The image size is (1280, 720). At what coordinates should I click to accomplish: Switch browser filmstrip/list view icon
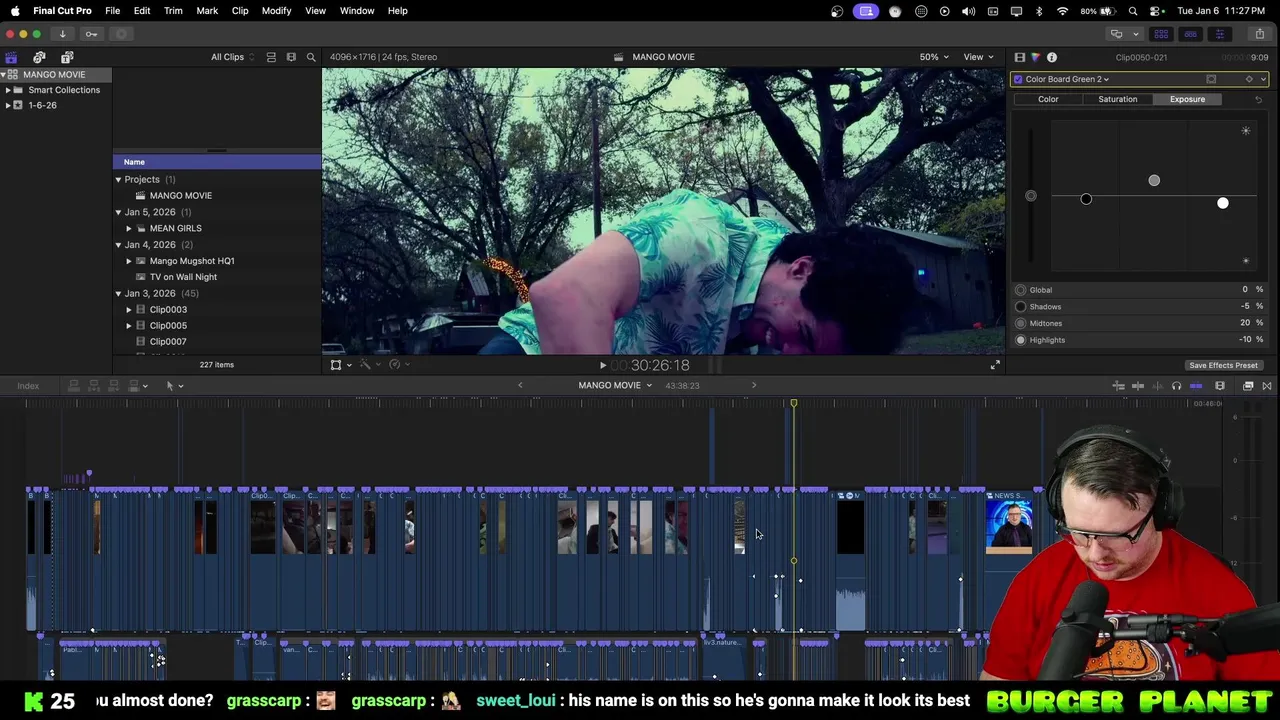tap(291, 57)
